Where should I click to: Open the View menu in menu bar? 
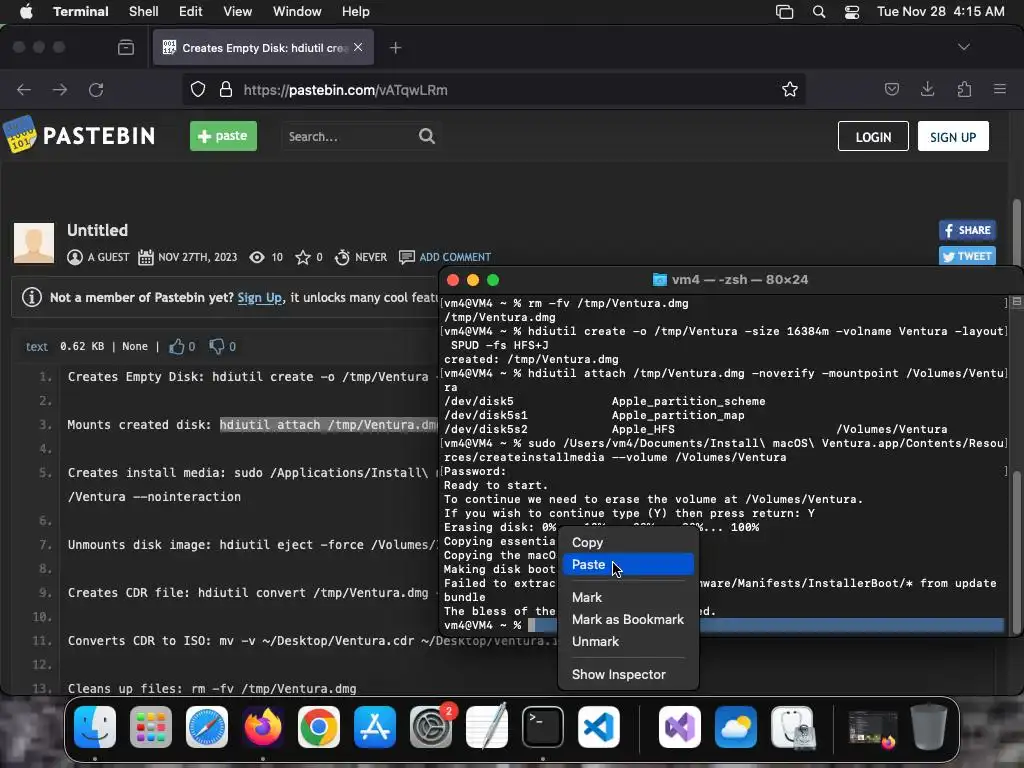[238, 12]
